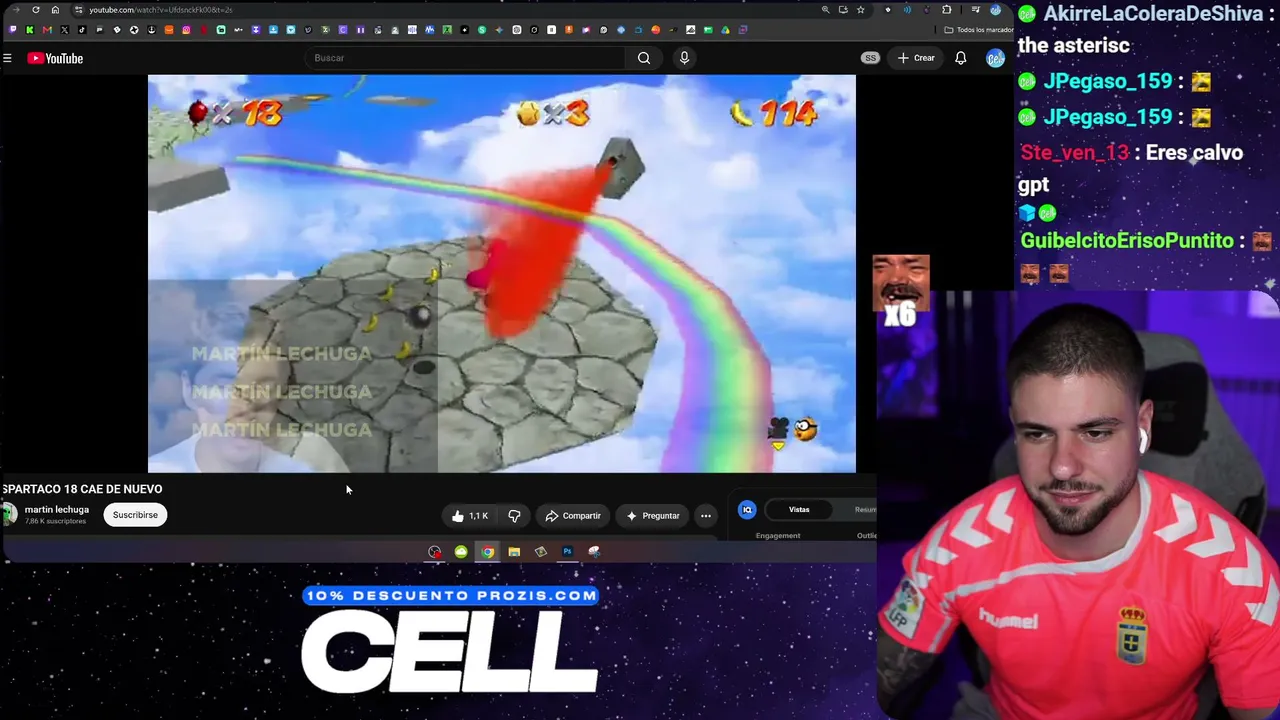Open the browser extensions puzzle icon
Image resolution: width=1280 pixels, height=720 pixels.
946,10
